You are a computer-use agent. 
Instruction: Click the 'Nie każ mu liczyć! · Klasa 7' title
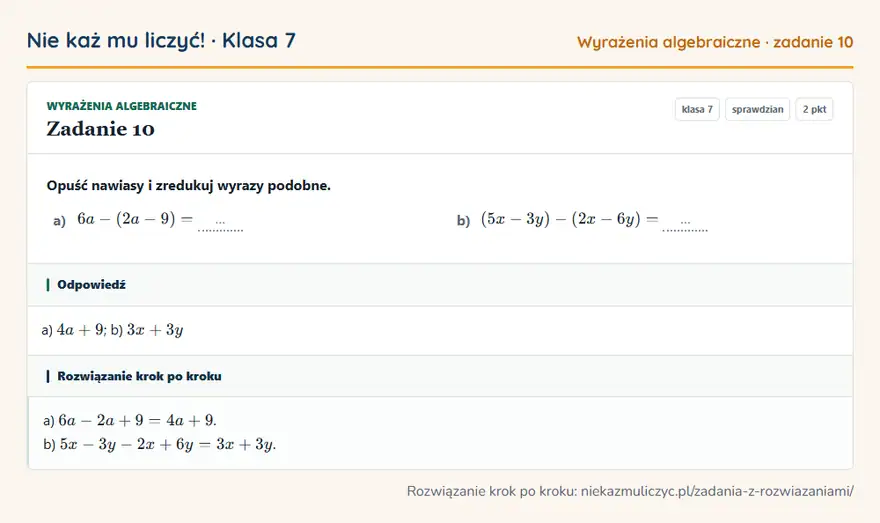pyautogui.click(x=161, y=40)
